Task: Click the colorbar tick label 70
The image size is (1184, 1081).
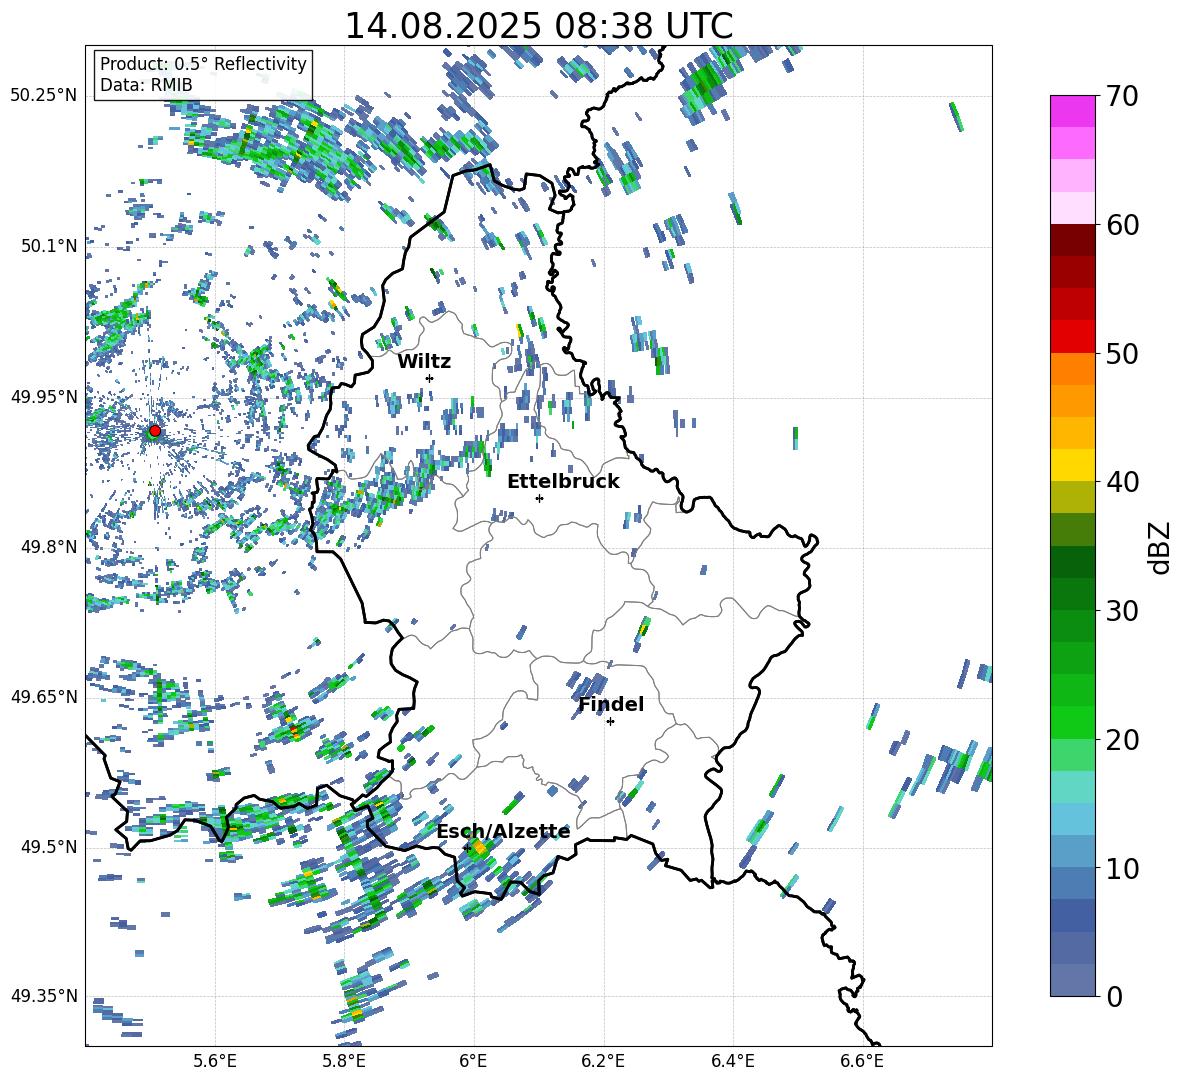Action: coord(1122,96)
